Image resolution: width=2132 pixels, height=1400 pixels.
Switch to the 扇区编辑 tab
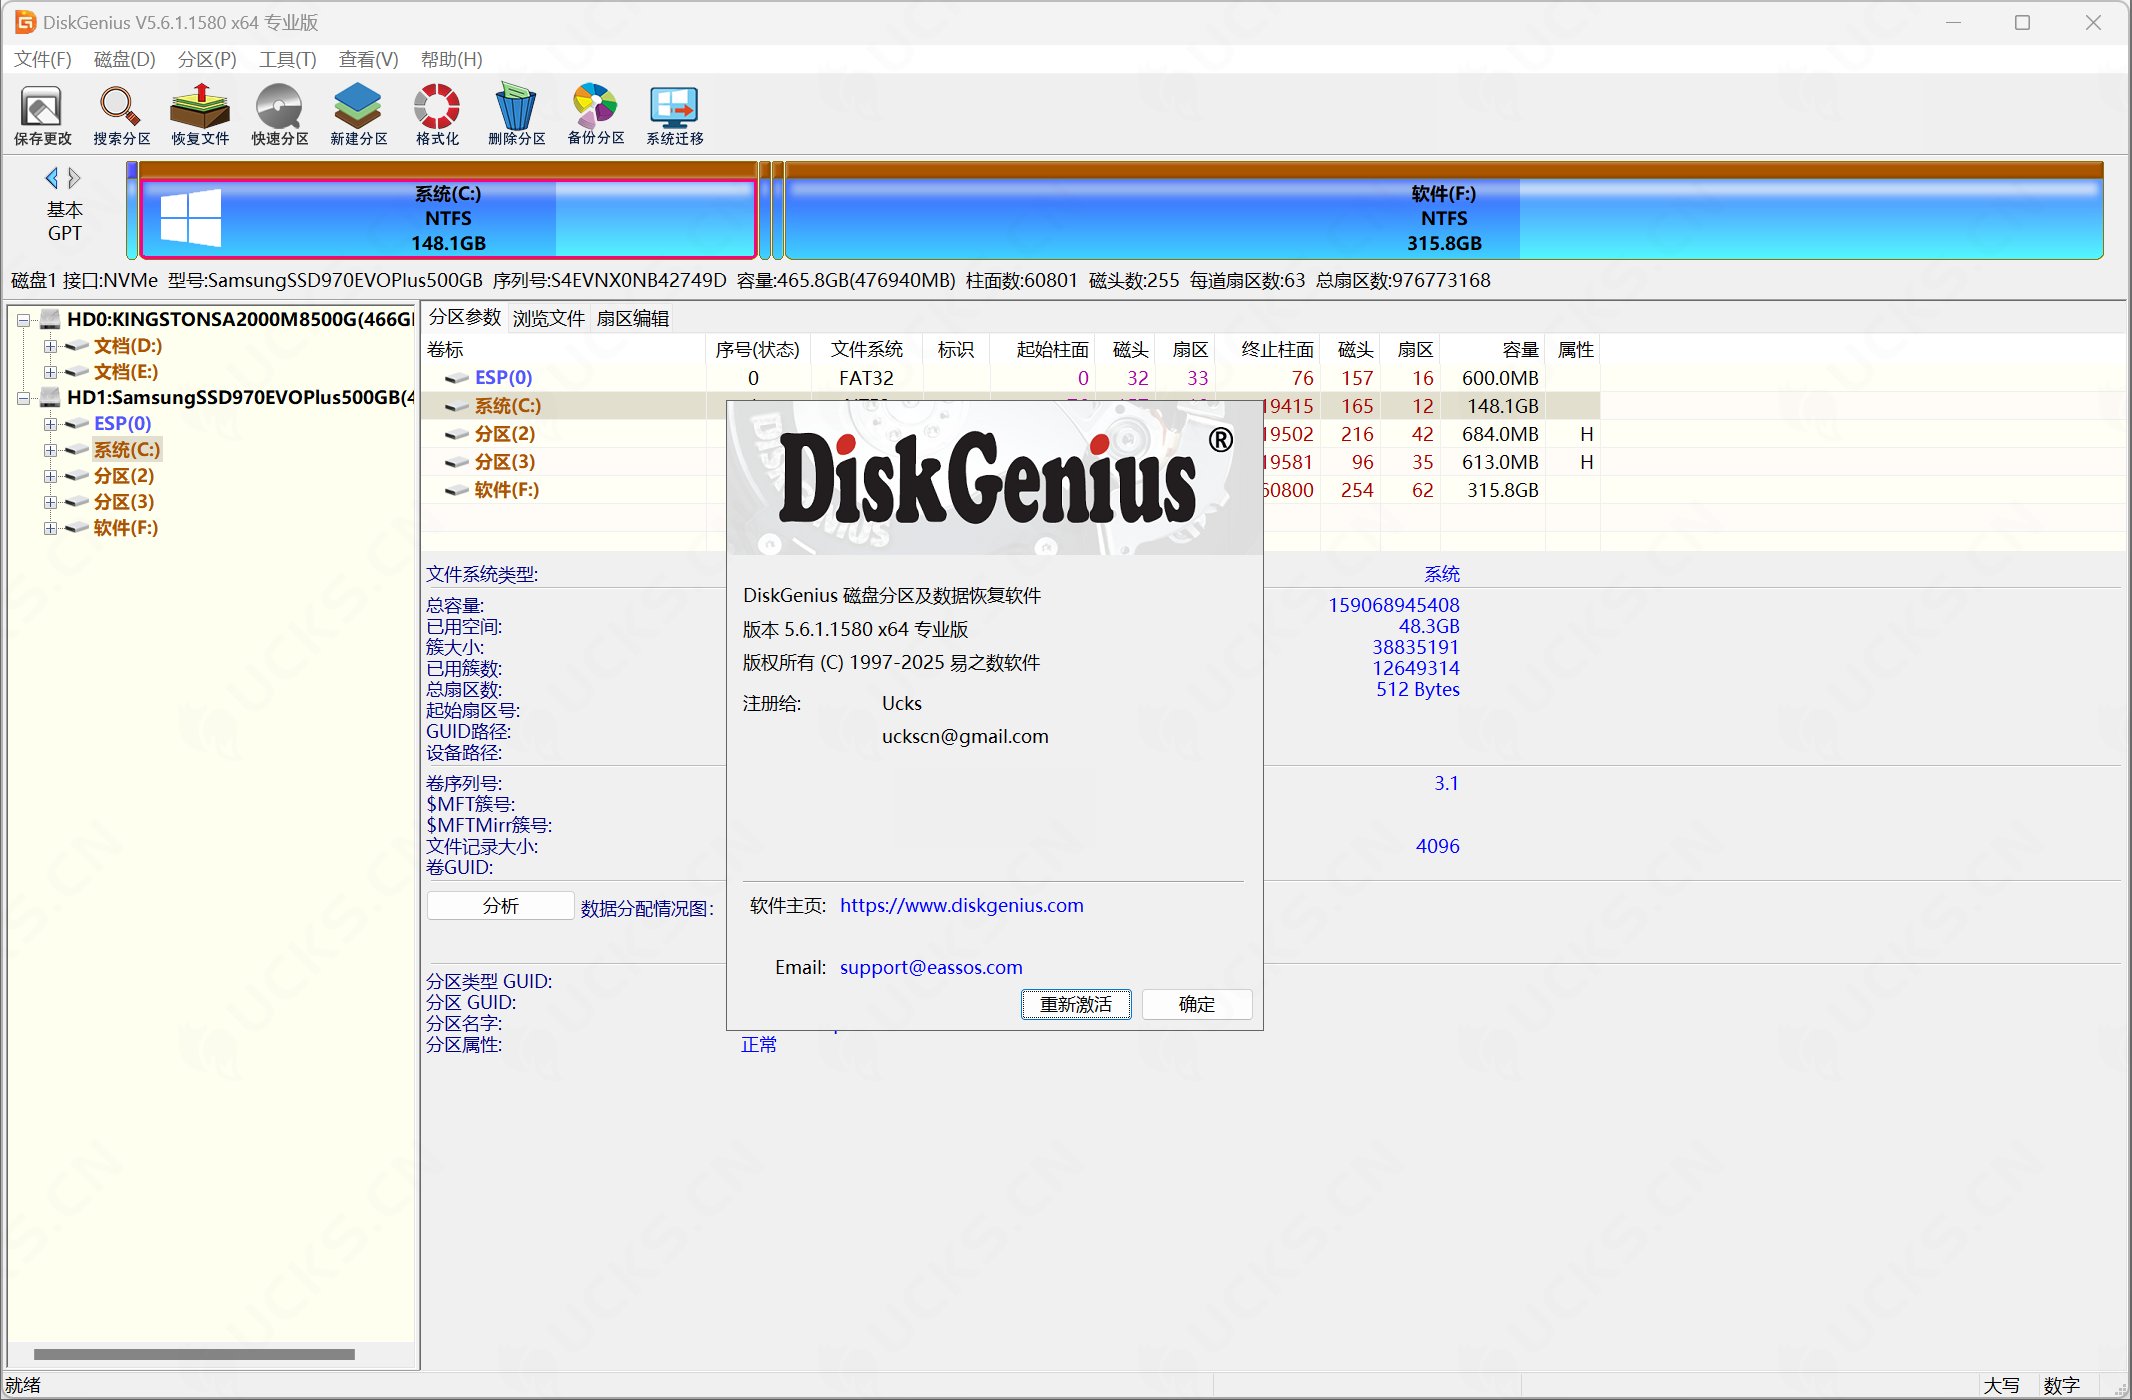pyautogui.click(x=633, y=318)
